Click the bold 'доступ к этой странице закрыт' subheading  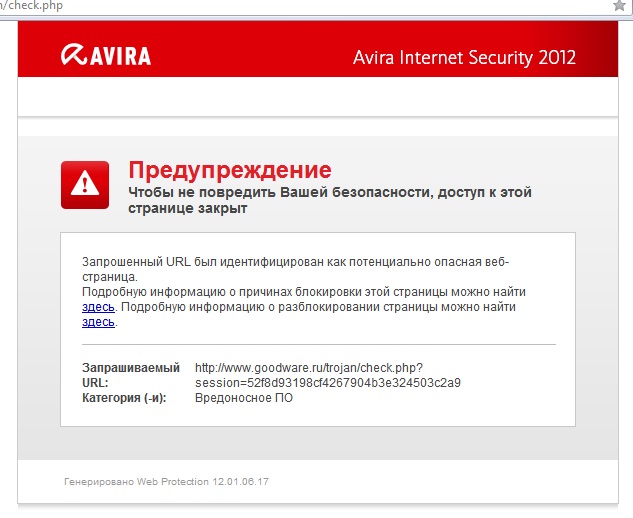pyautogui.click(x=330, y=200)
